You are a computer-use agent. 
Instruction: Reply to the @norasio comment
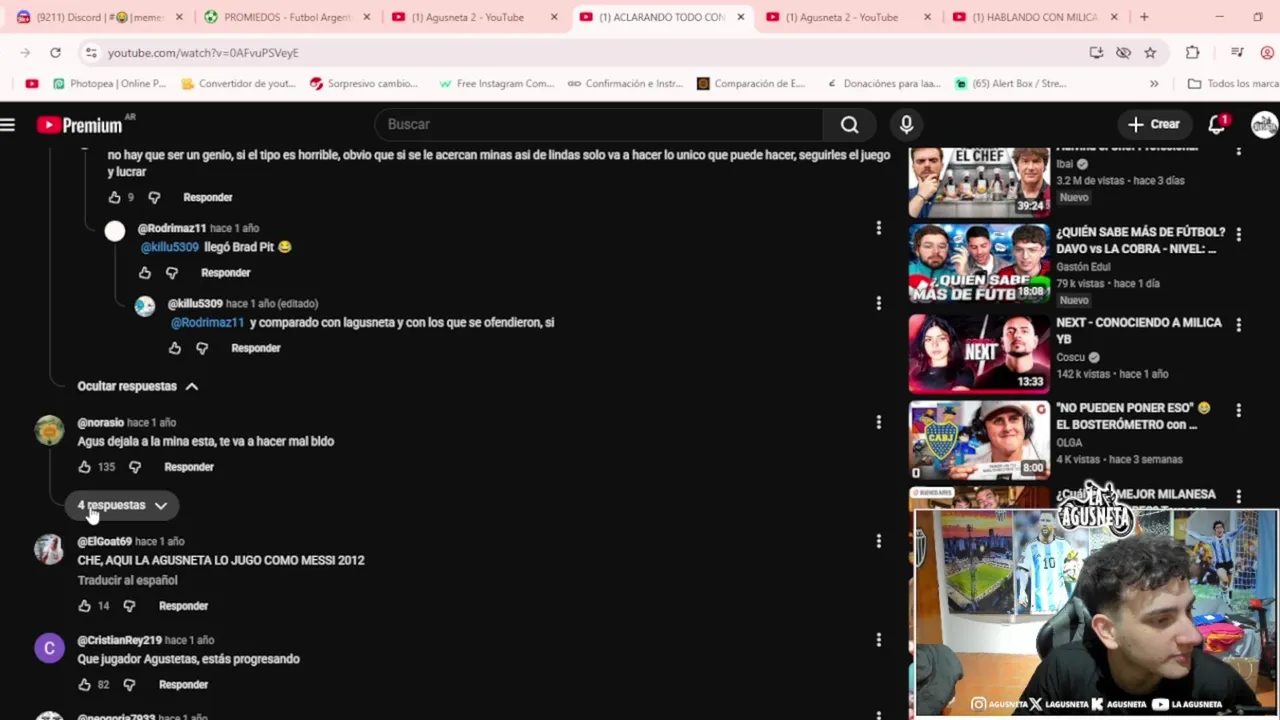coord(189,467)
